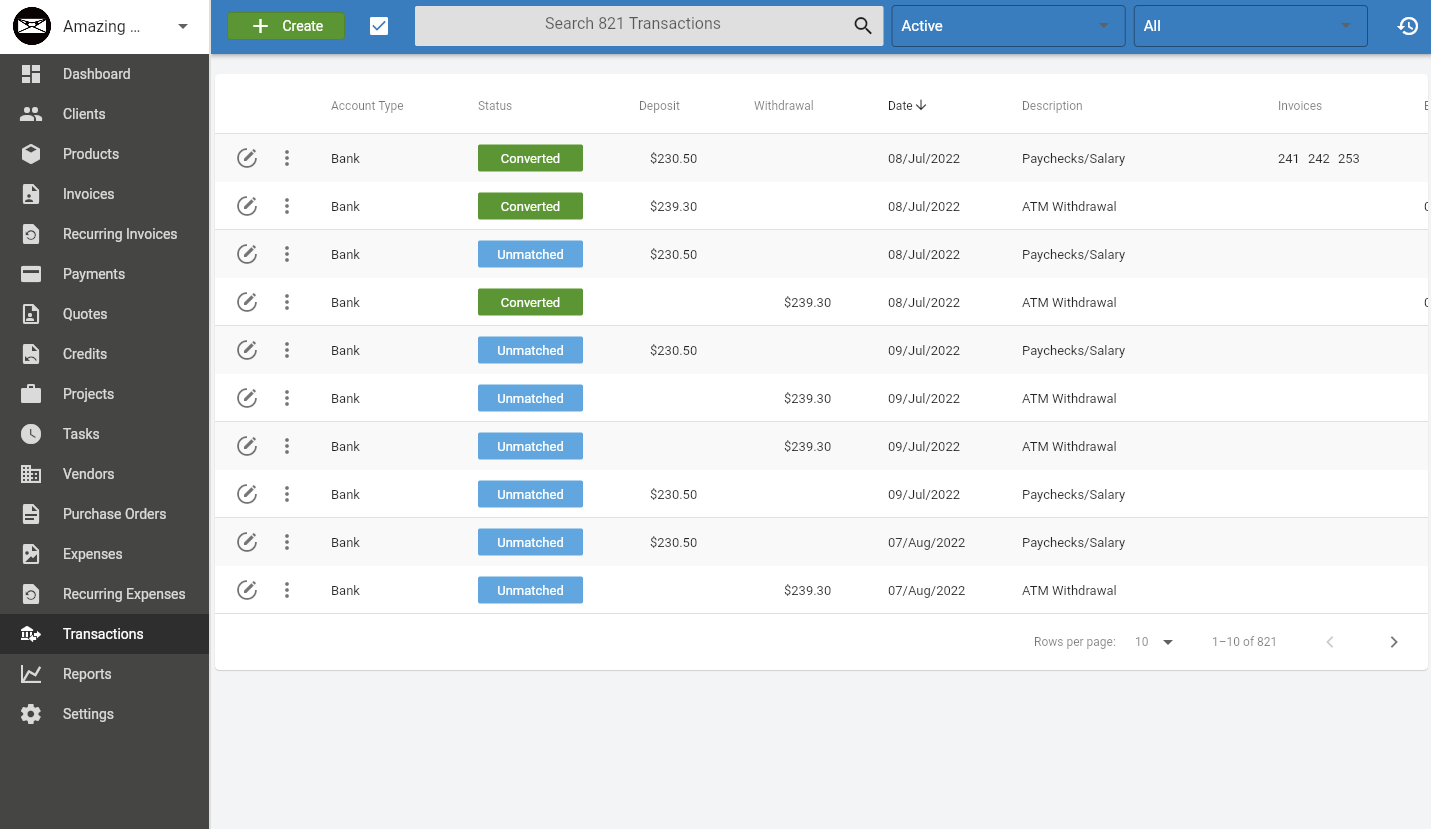Click the Status column header
This screenshot has height=829, width=1431.
pos(495,106)
